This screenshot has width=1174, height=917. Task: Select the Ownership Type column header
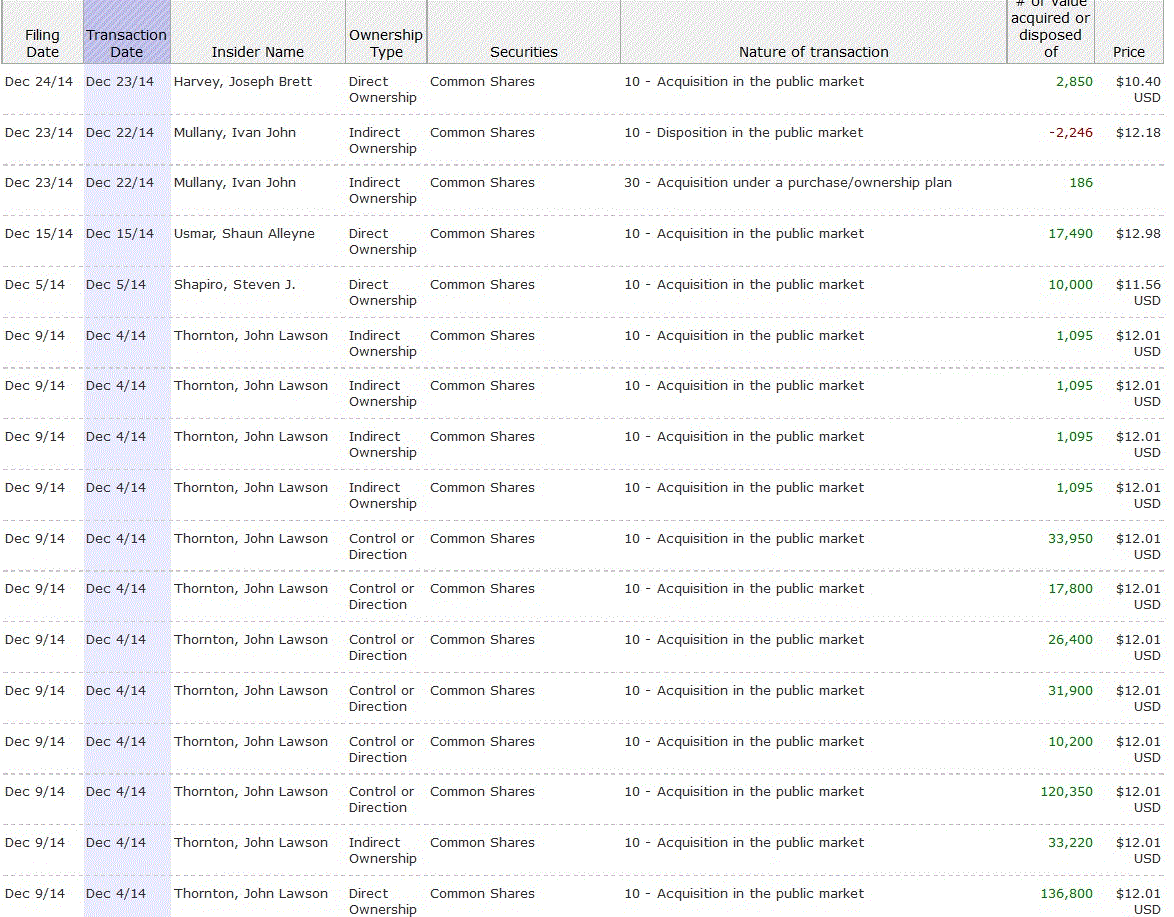385,43
